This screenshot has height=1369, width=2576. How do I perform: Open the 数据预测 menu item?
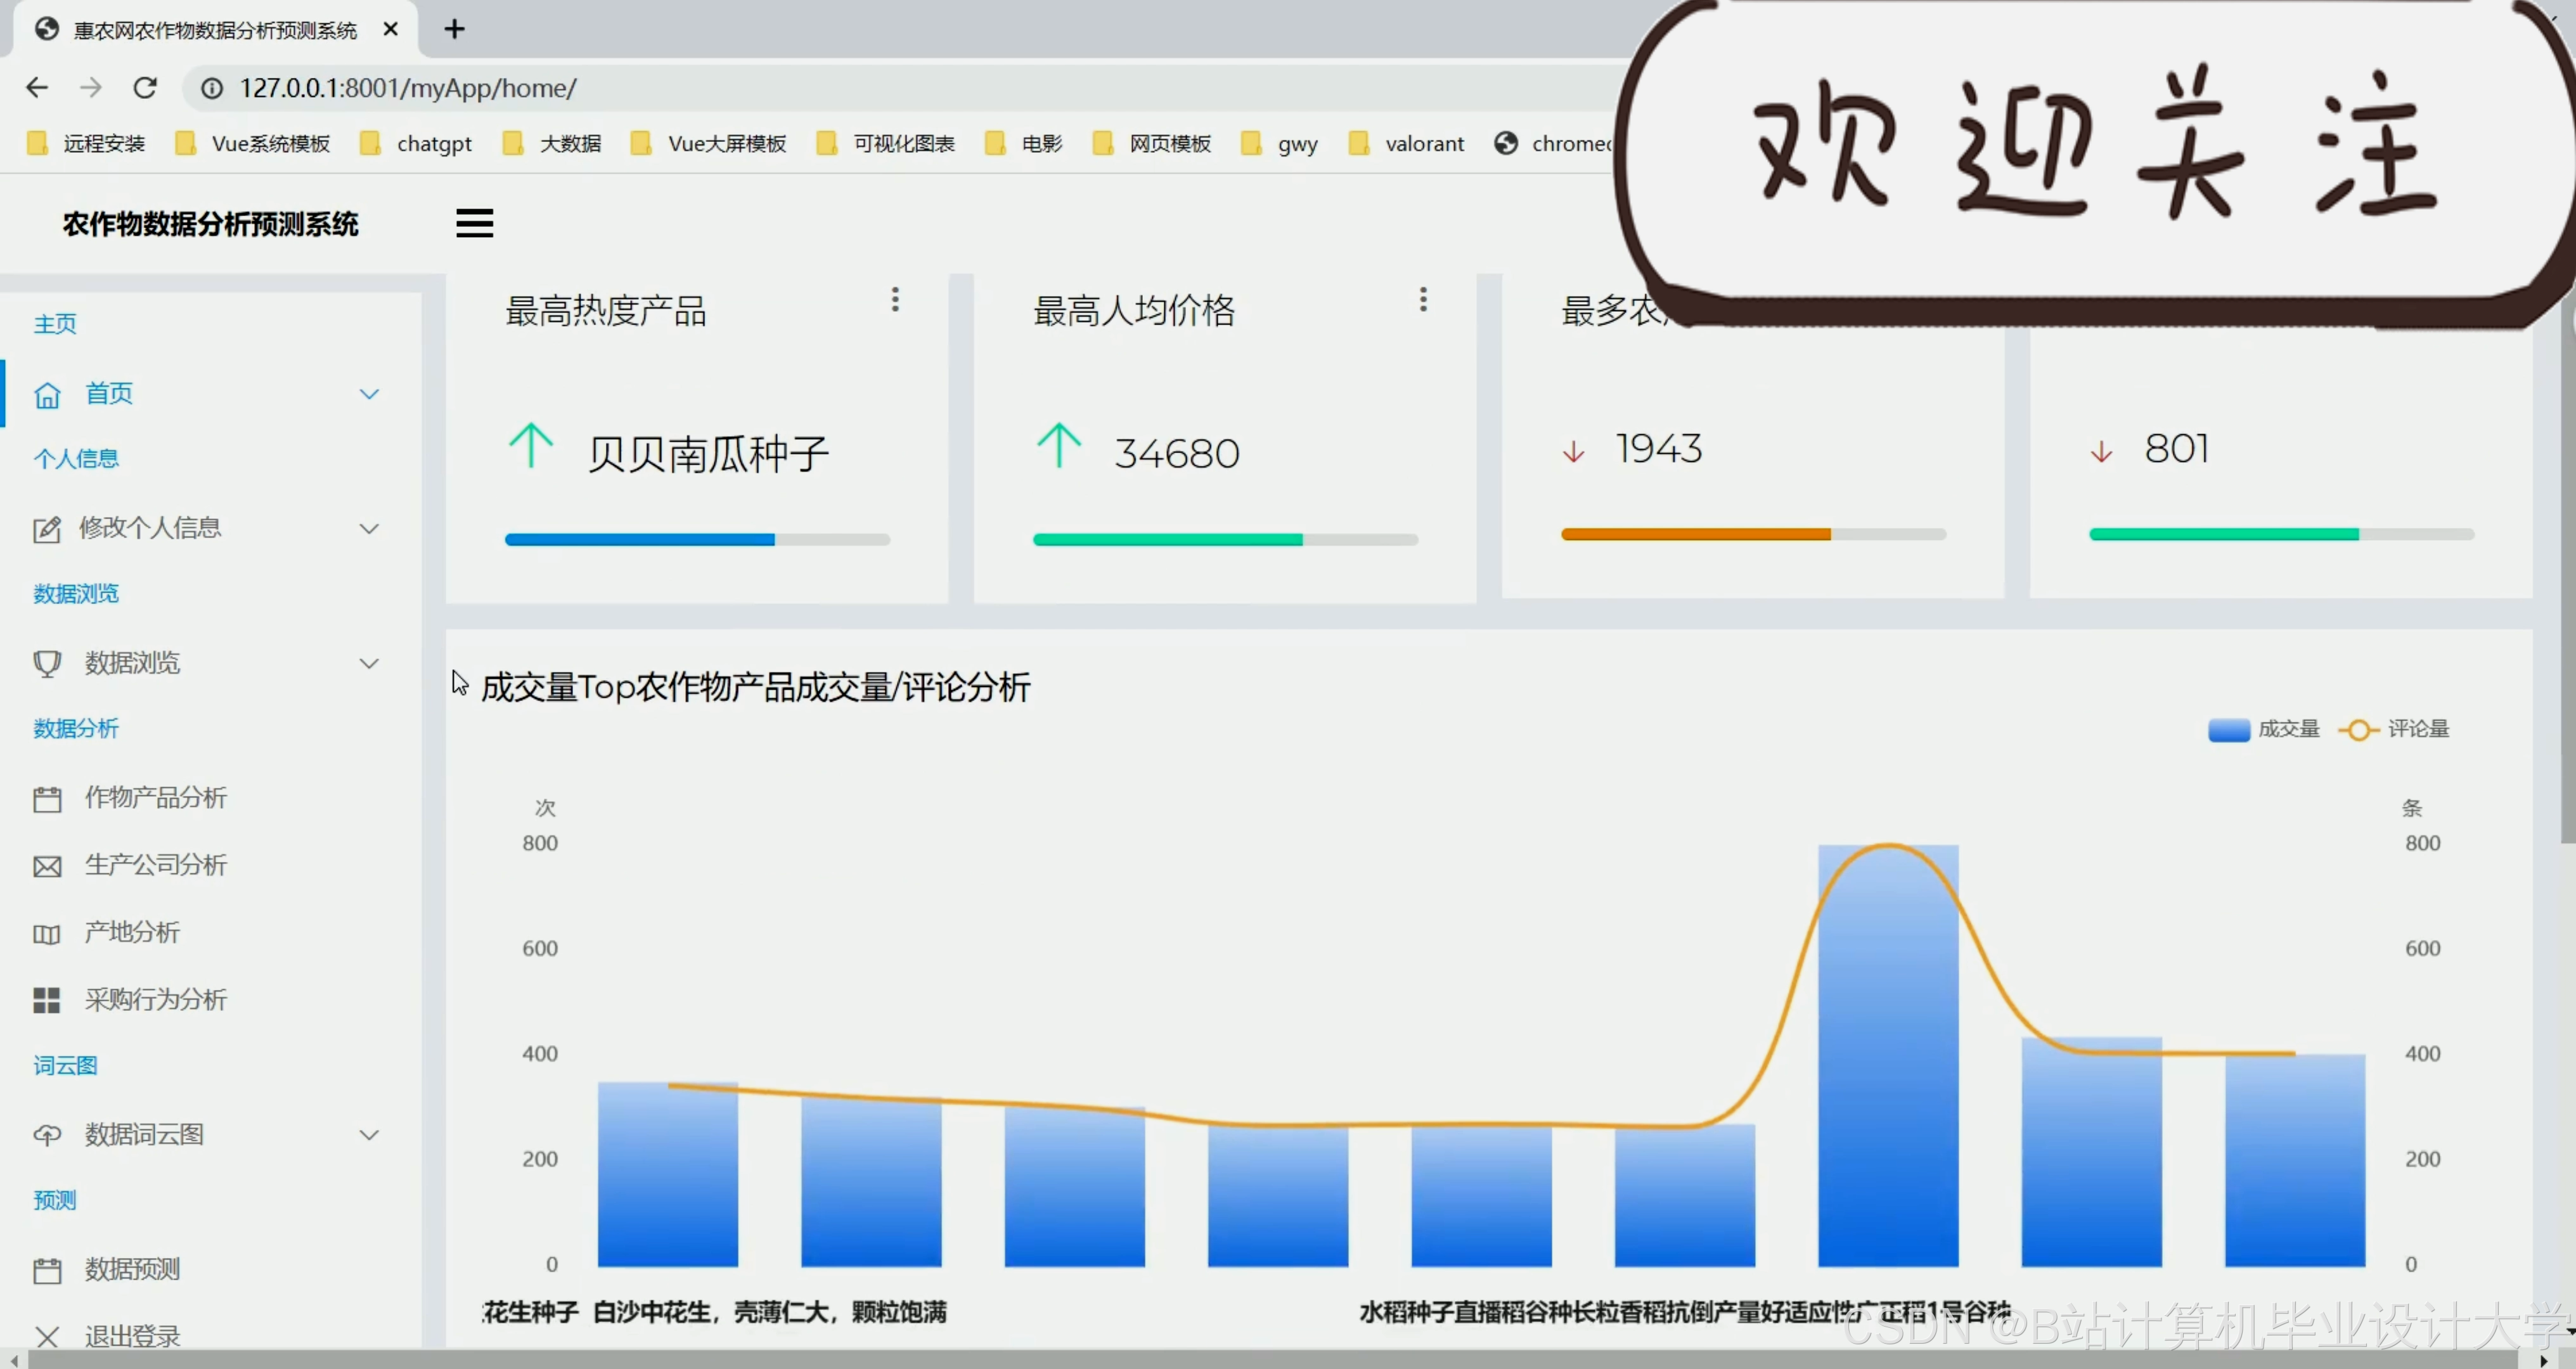click(132, 1269)
